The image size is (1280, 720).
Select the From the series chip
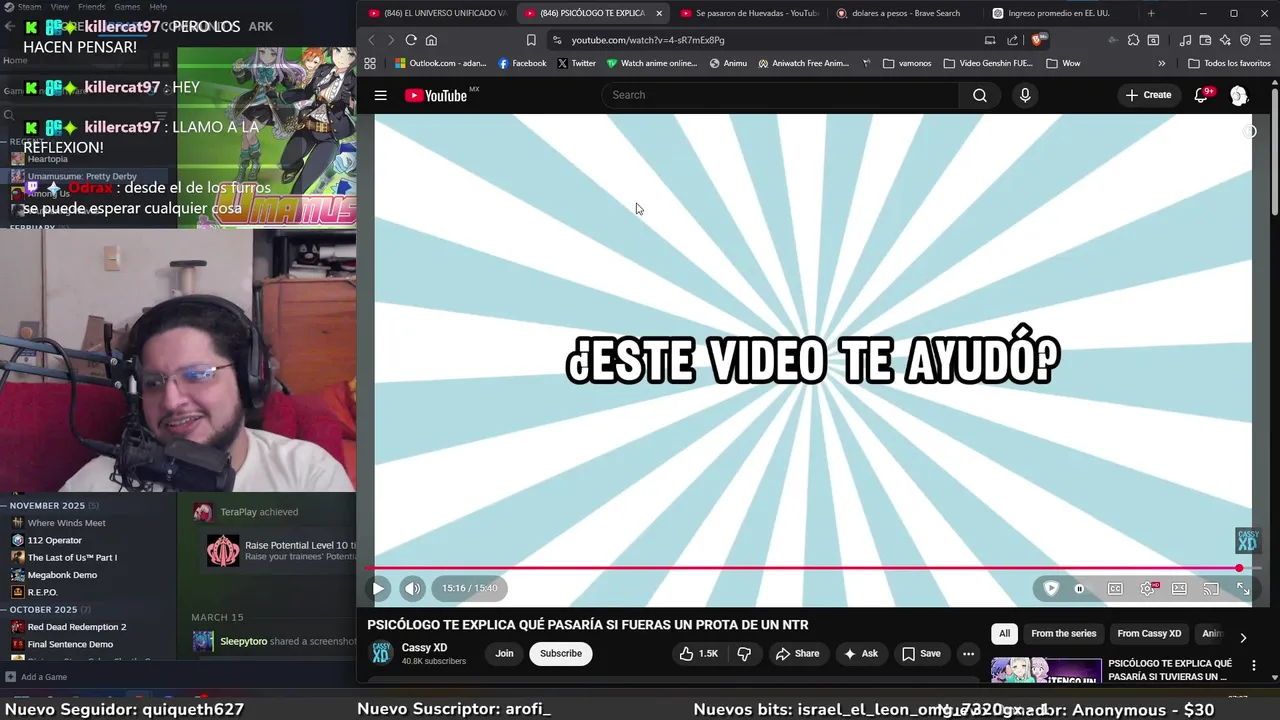coord(1063,634)
